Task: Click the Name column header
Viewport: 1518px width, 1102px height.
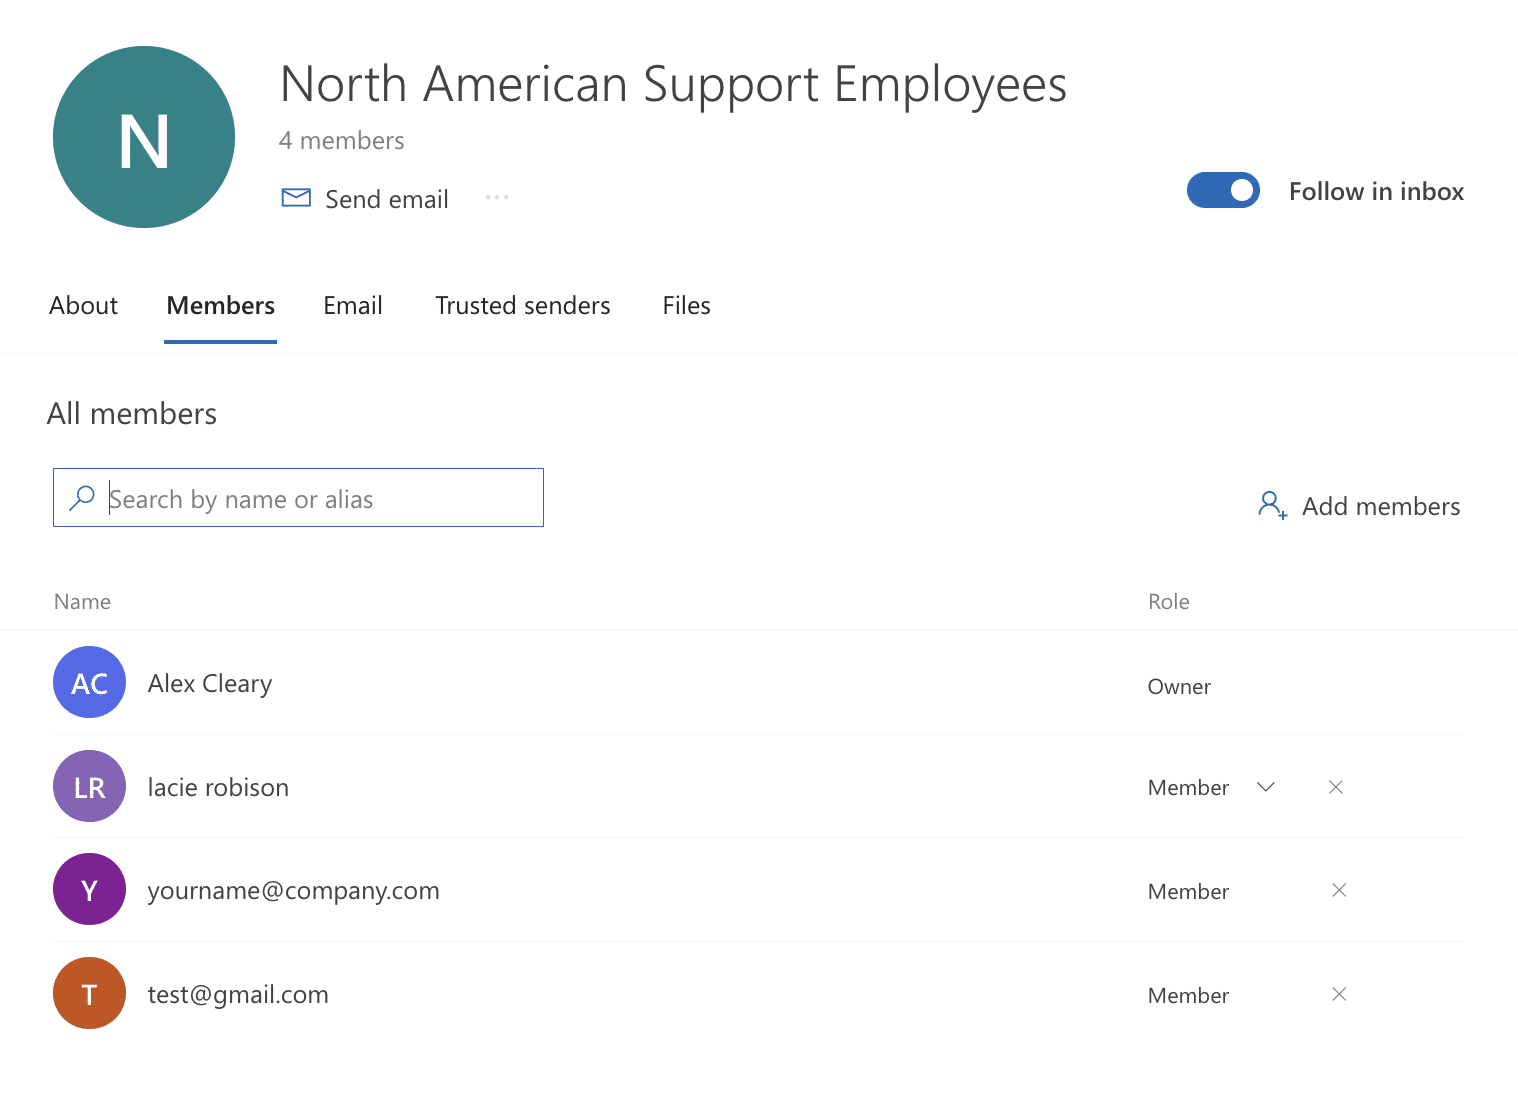Action: (82, 602)
